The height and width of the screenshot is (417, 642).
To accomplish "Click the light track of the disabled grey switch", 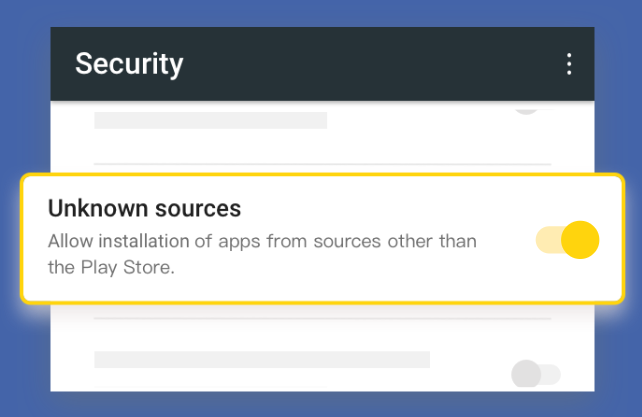I will pos(551,375).
